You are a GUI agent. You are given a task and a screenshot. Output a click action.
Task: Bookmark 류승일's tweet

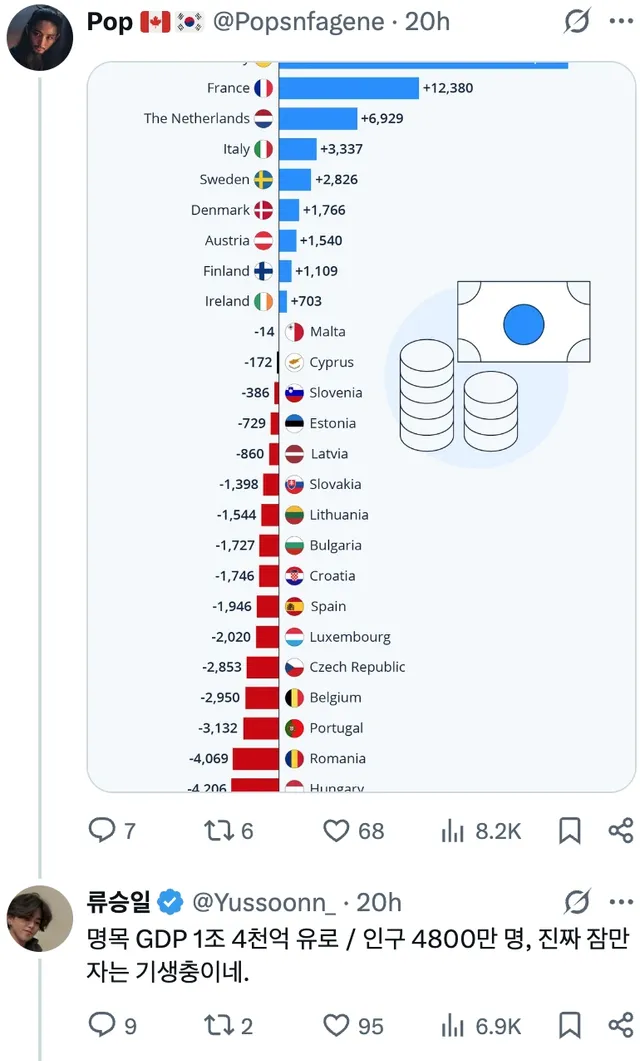(570, 1025)
